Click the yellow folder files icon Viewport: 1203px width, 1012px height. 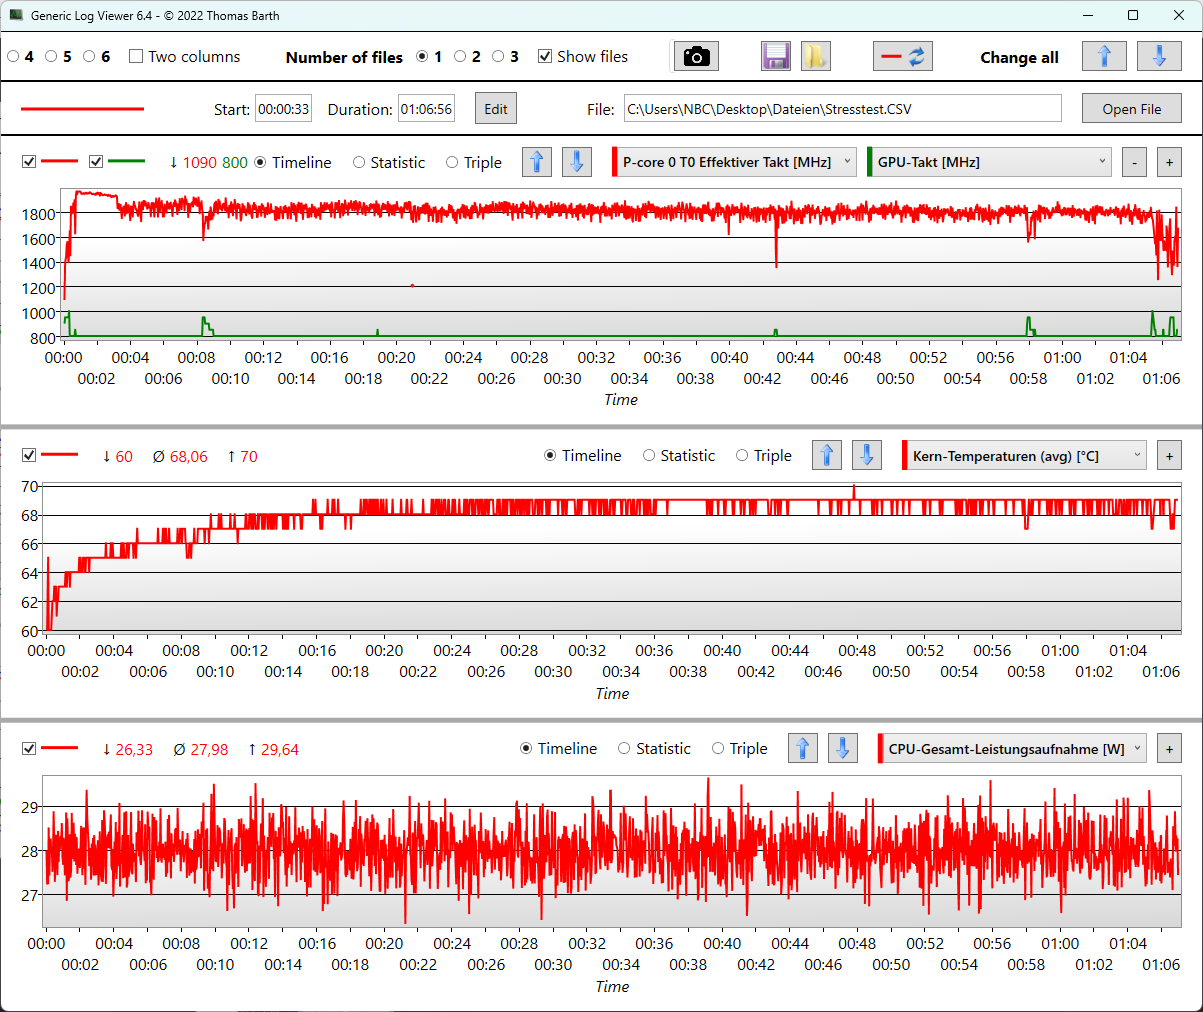coord(814,57)
